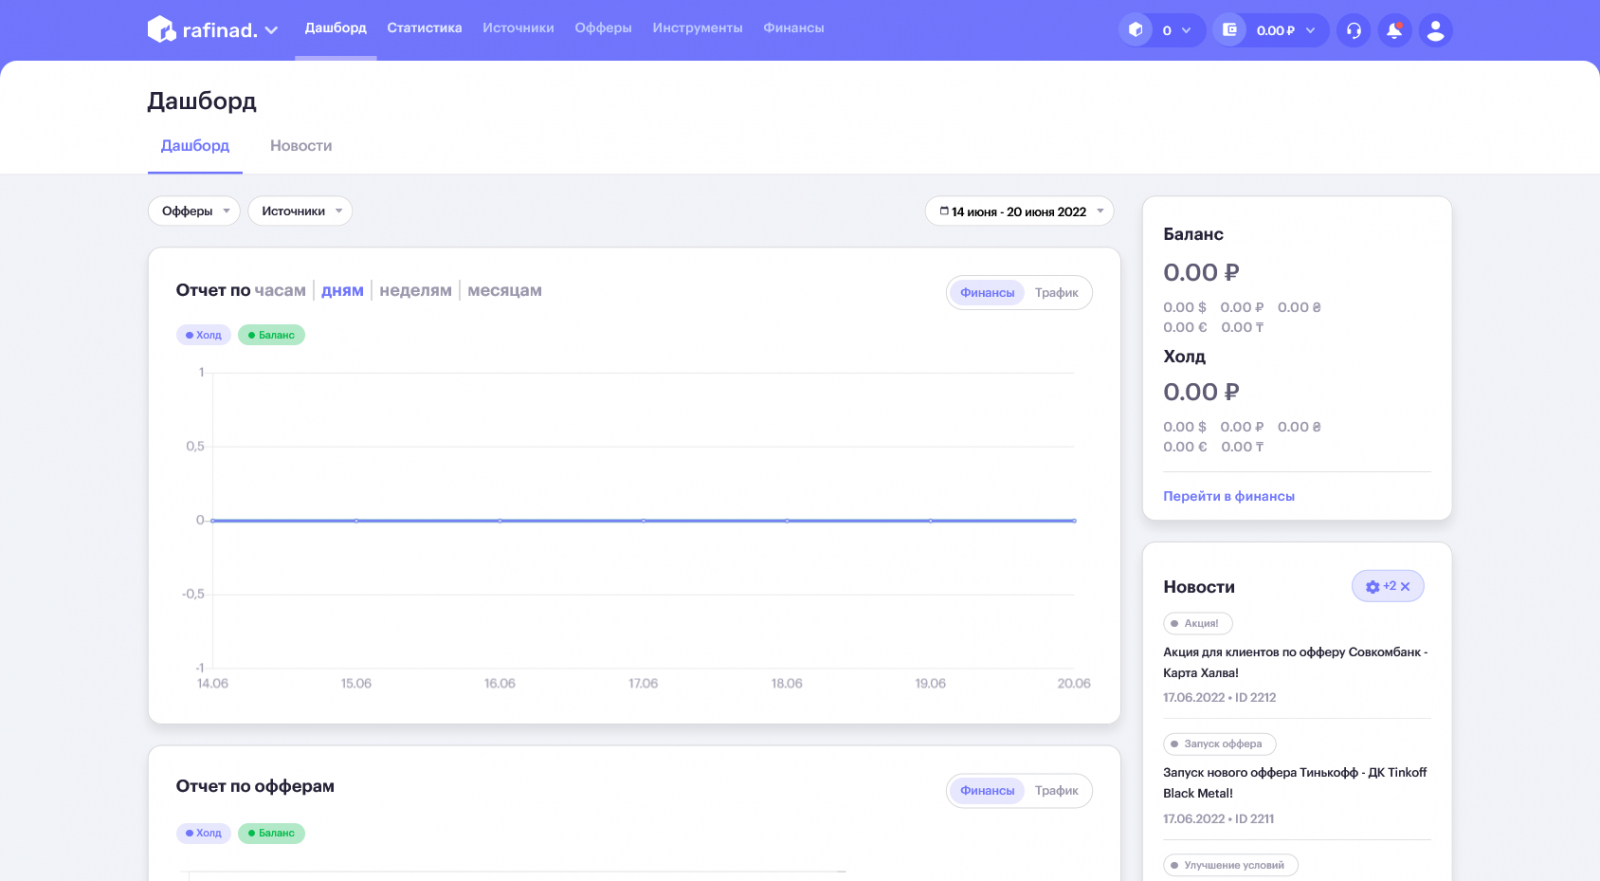1600x881 pixels.
Task: Switch to the Новости tab
Action: coord(301,146)
